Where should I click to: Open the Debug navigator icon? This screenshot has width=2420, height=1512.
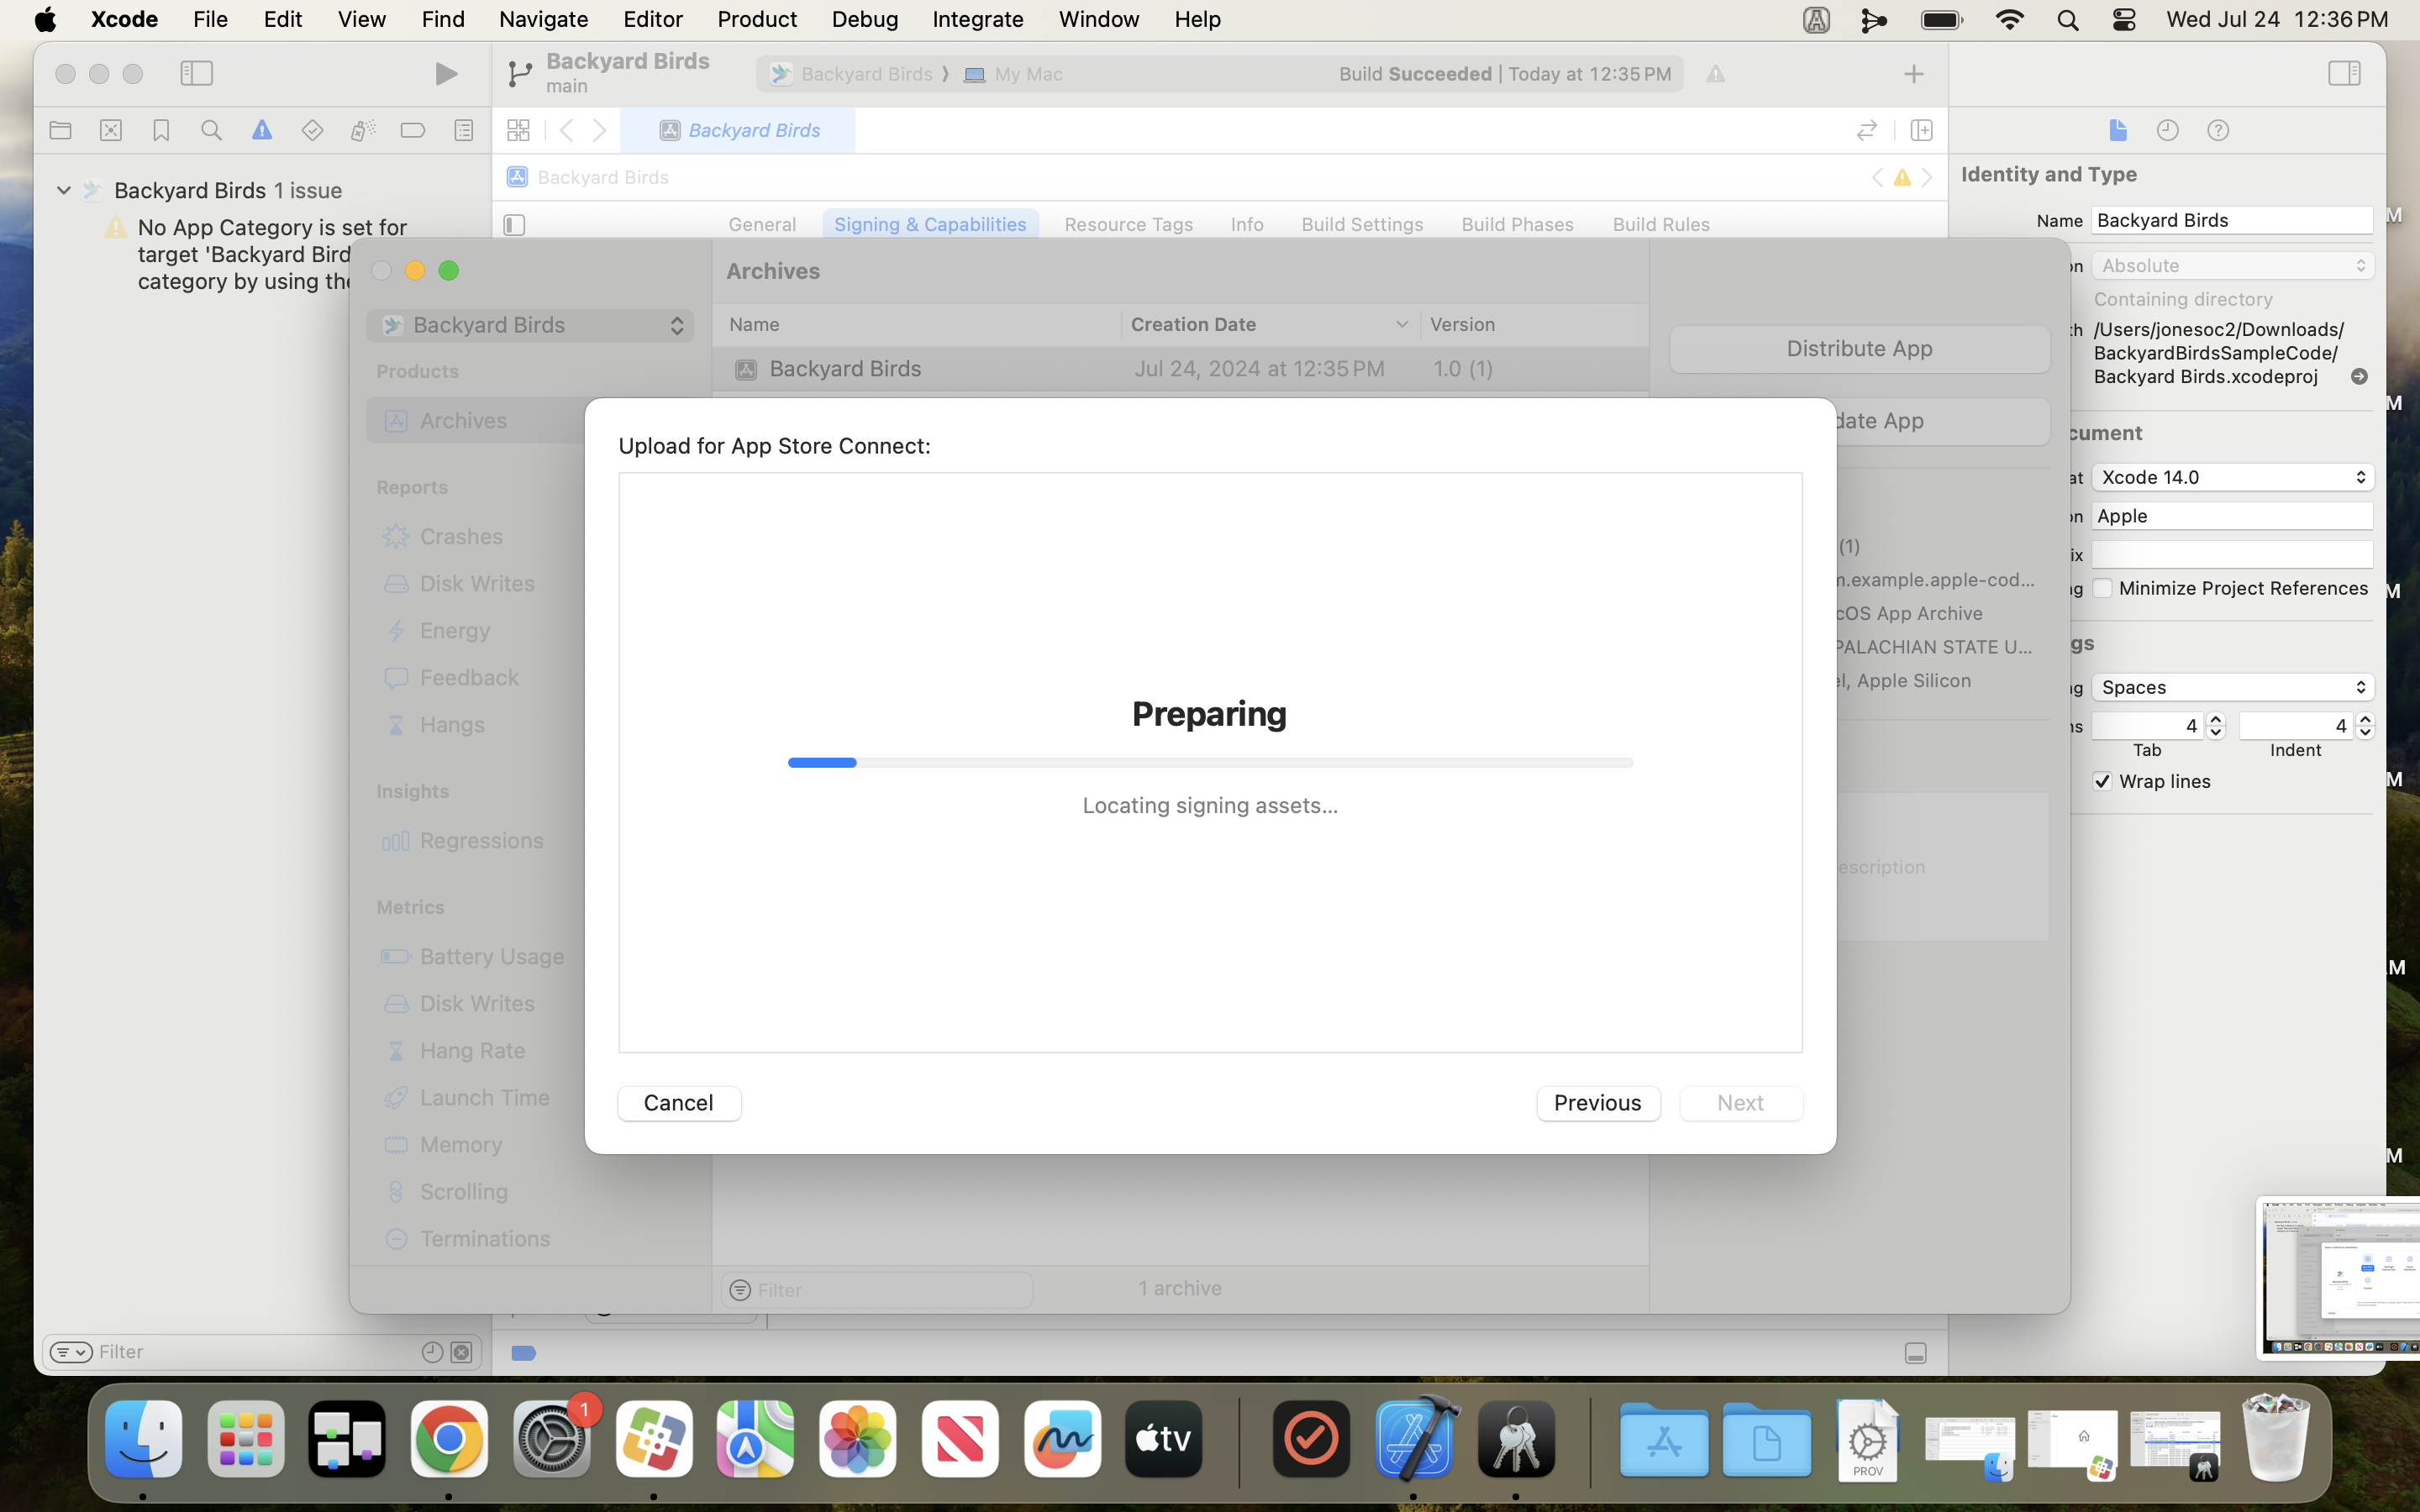pos(363,130)
